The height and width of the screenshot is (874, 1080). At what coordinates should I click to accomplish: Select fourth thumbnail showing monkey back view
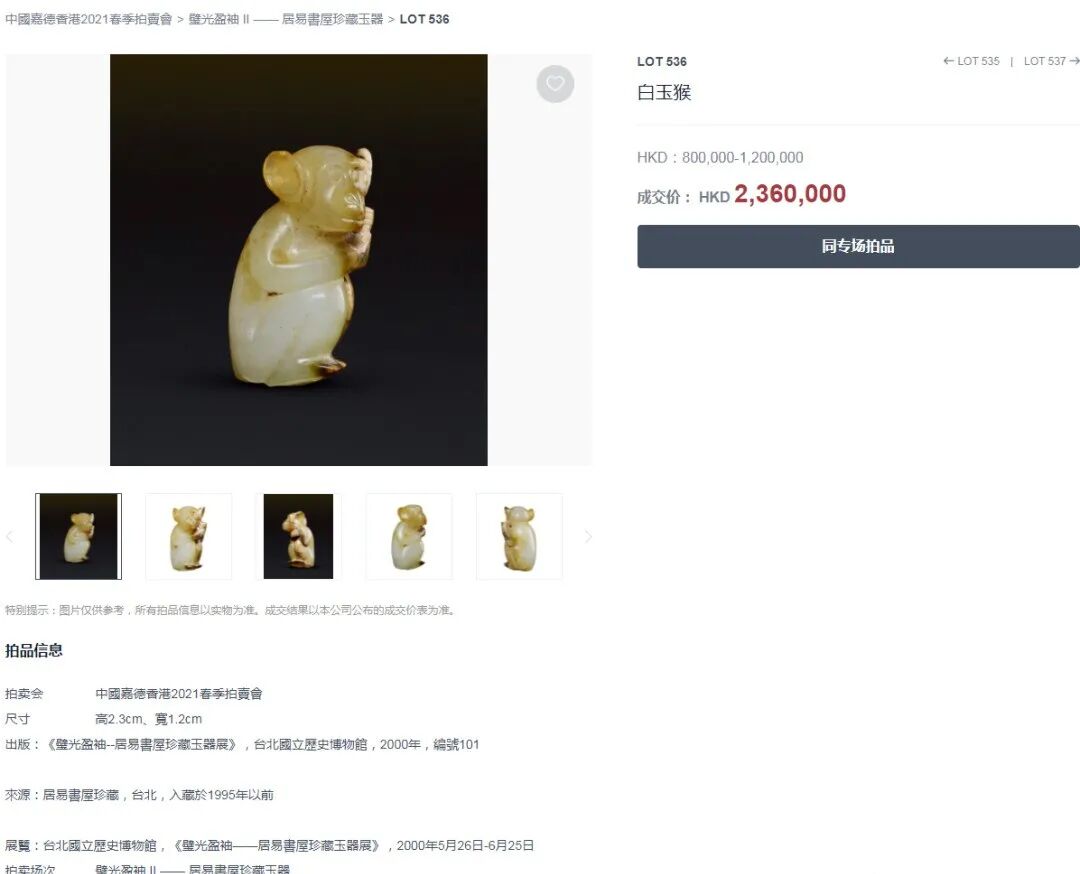pos(409,537)
